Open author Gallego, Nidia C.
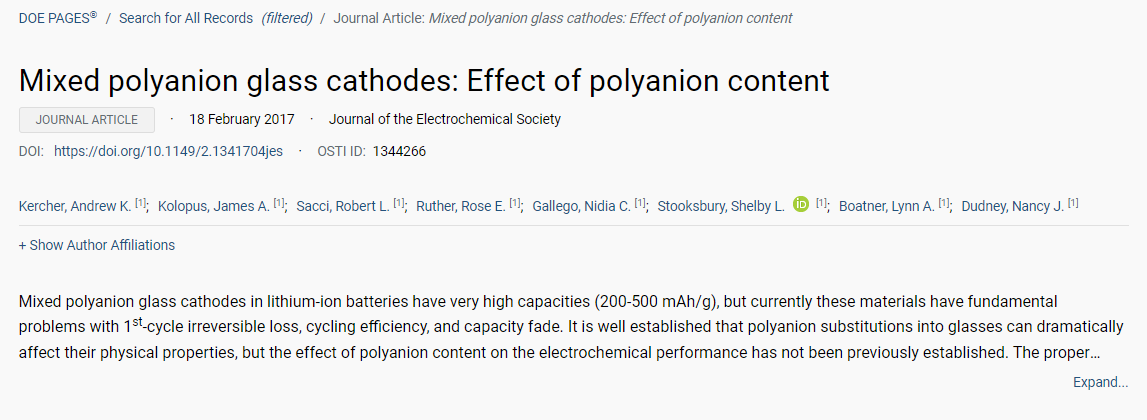 point(582,206)
